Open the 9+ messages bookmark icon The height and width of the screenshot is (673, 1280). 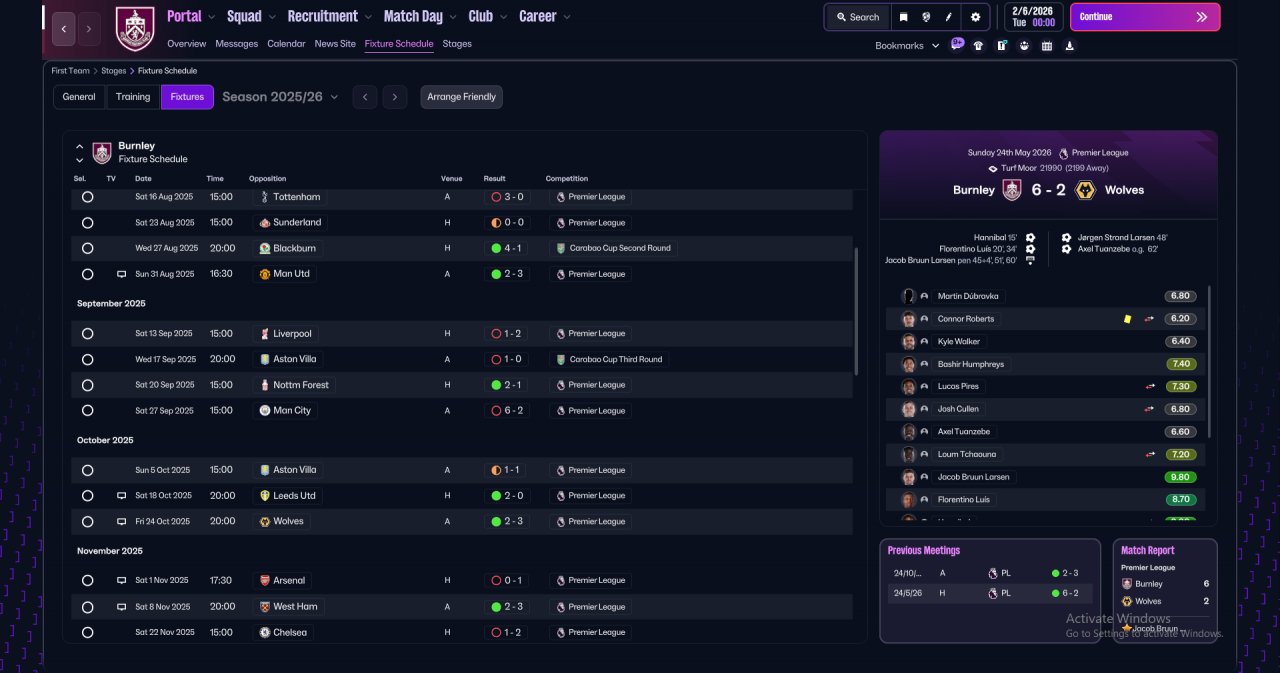[x=957, y=44]
